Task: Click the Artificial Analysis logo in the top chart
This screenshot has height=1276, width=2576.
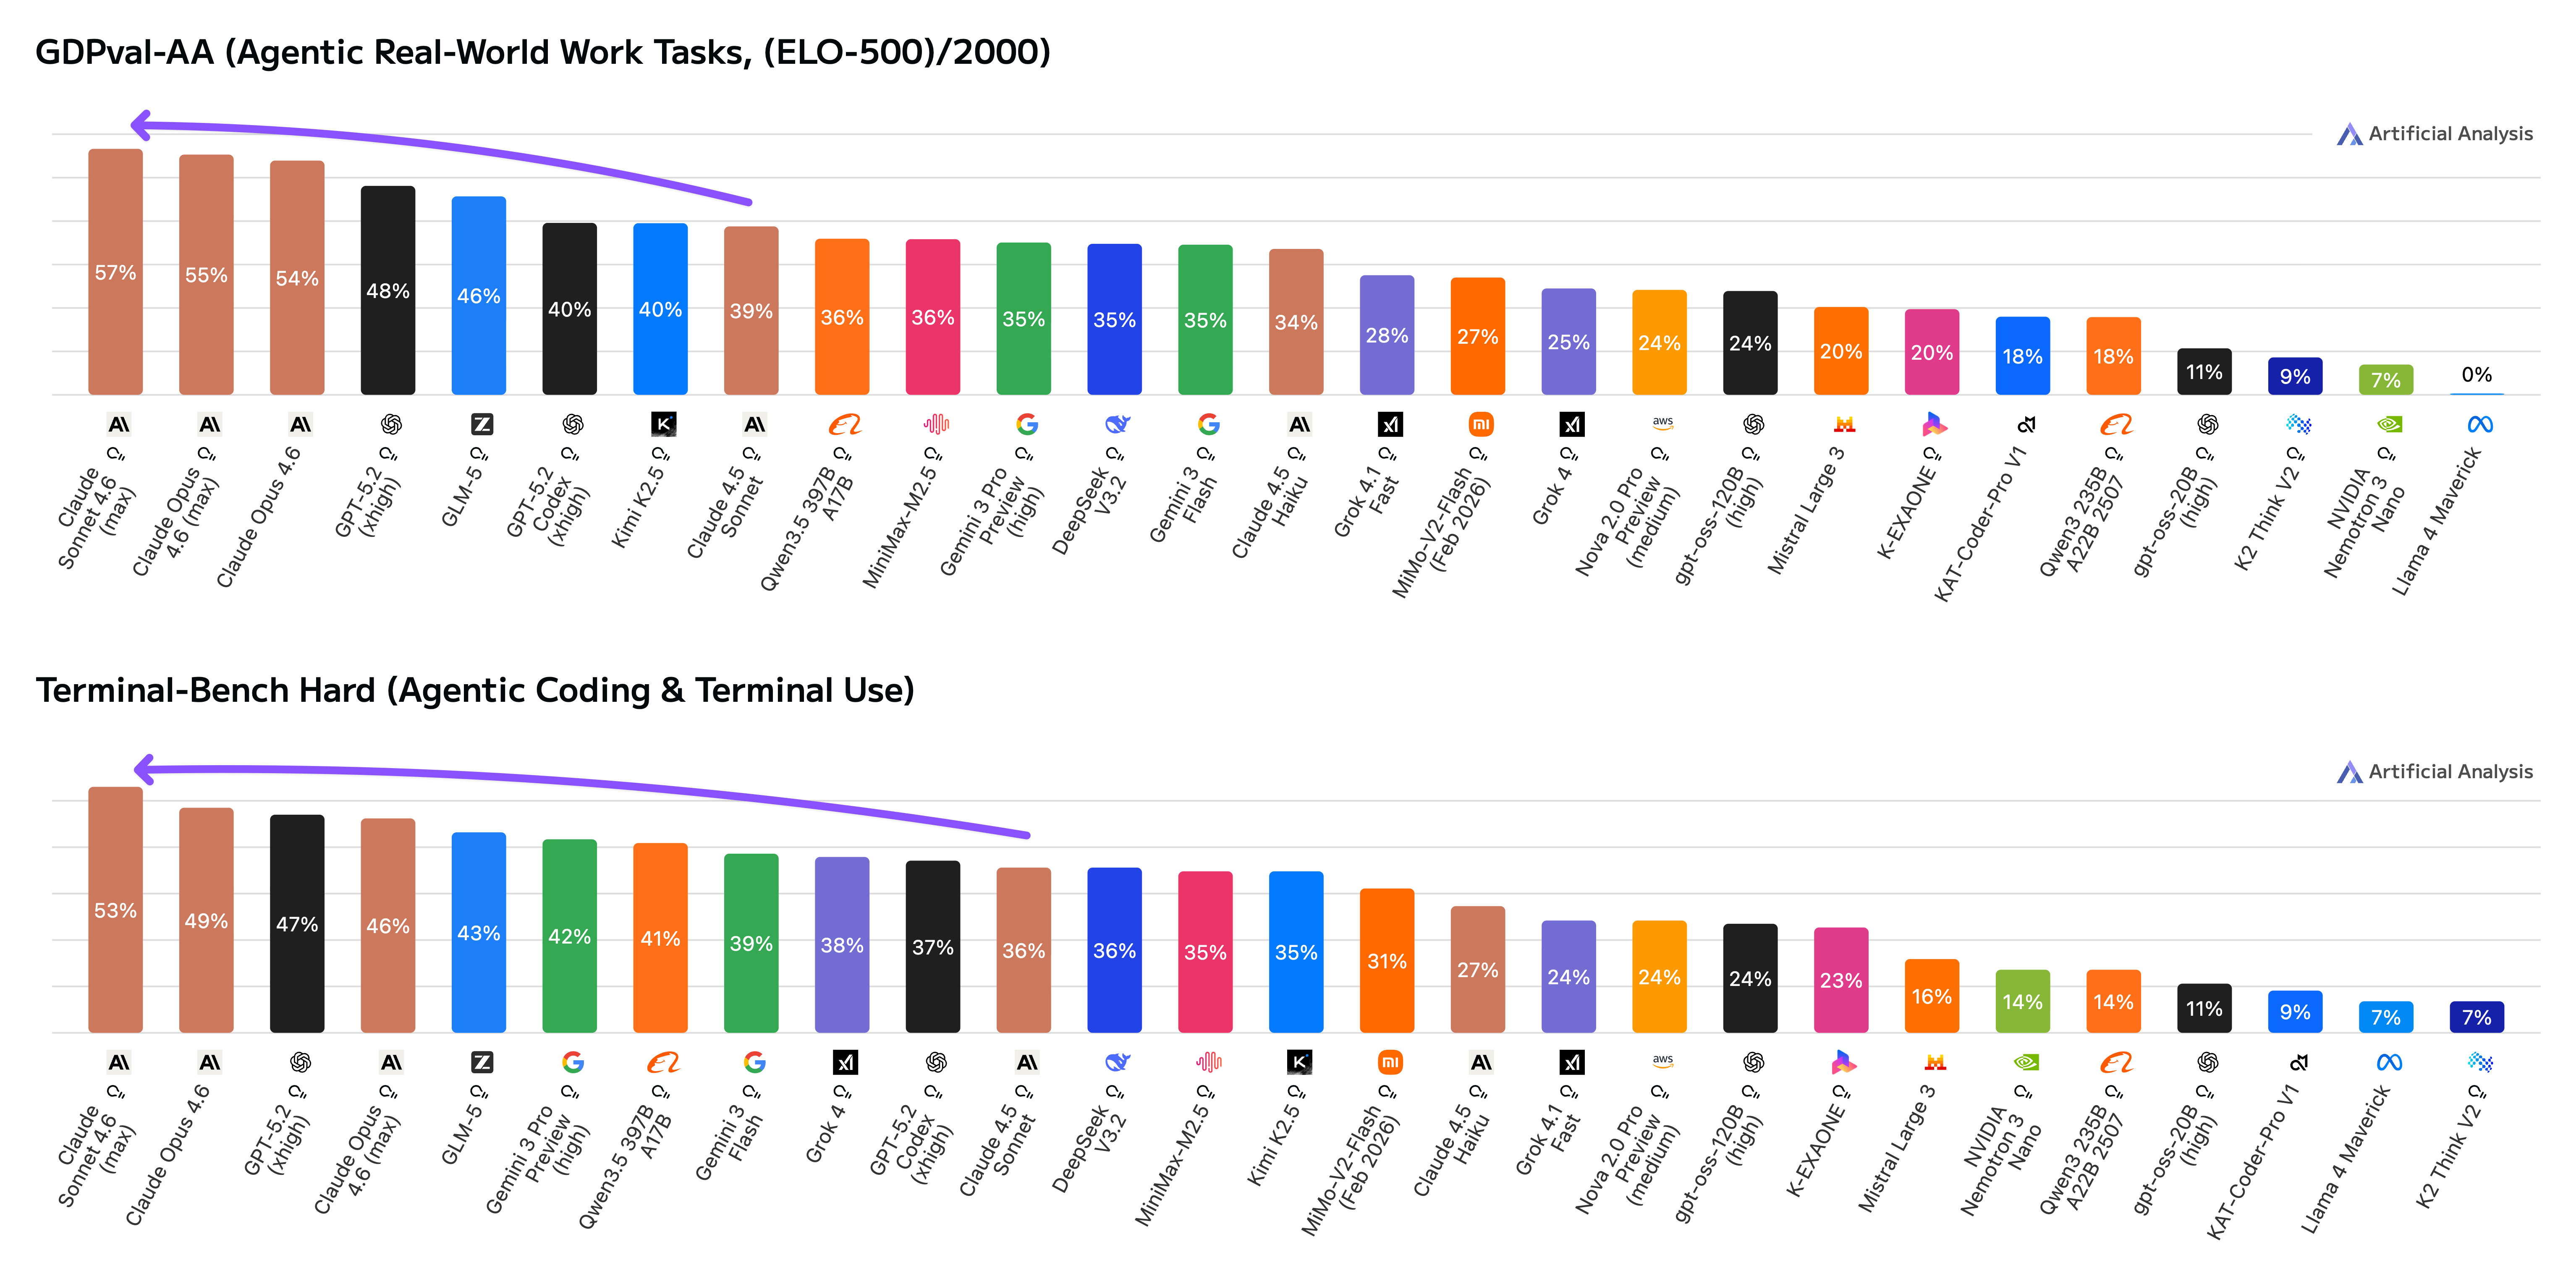Action: (x=2349, y=134)
